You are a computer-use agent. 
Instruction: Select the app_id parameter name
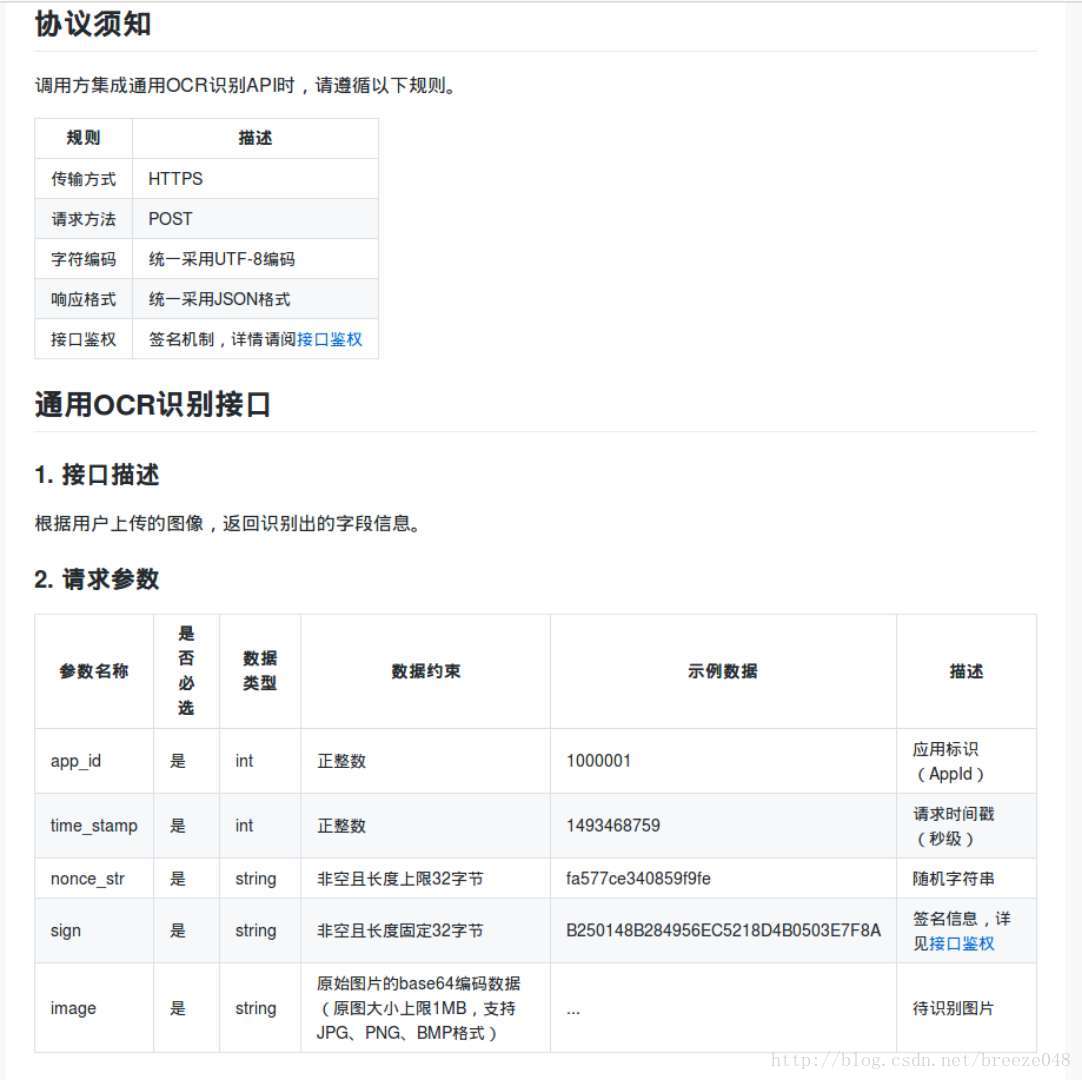click(76, 760)
